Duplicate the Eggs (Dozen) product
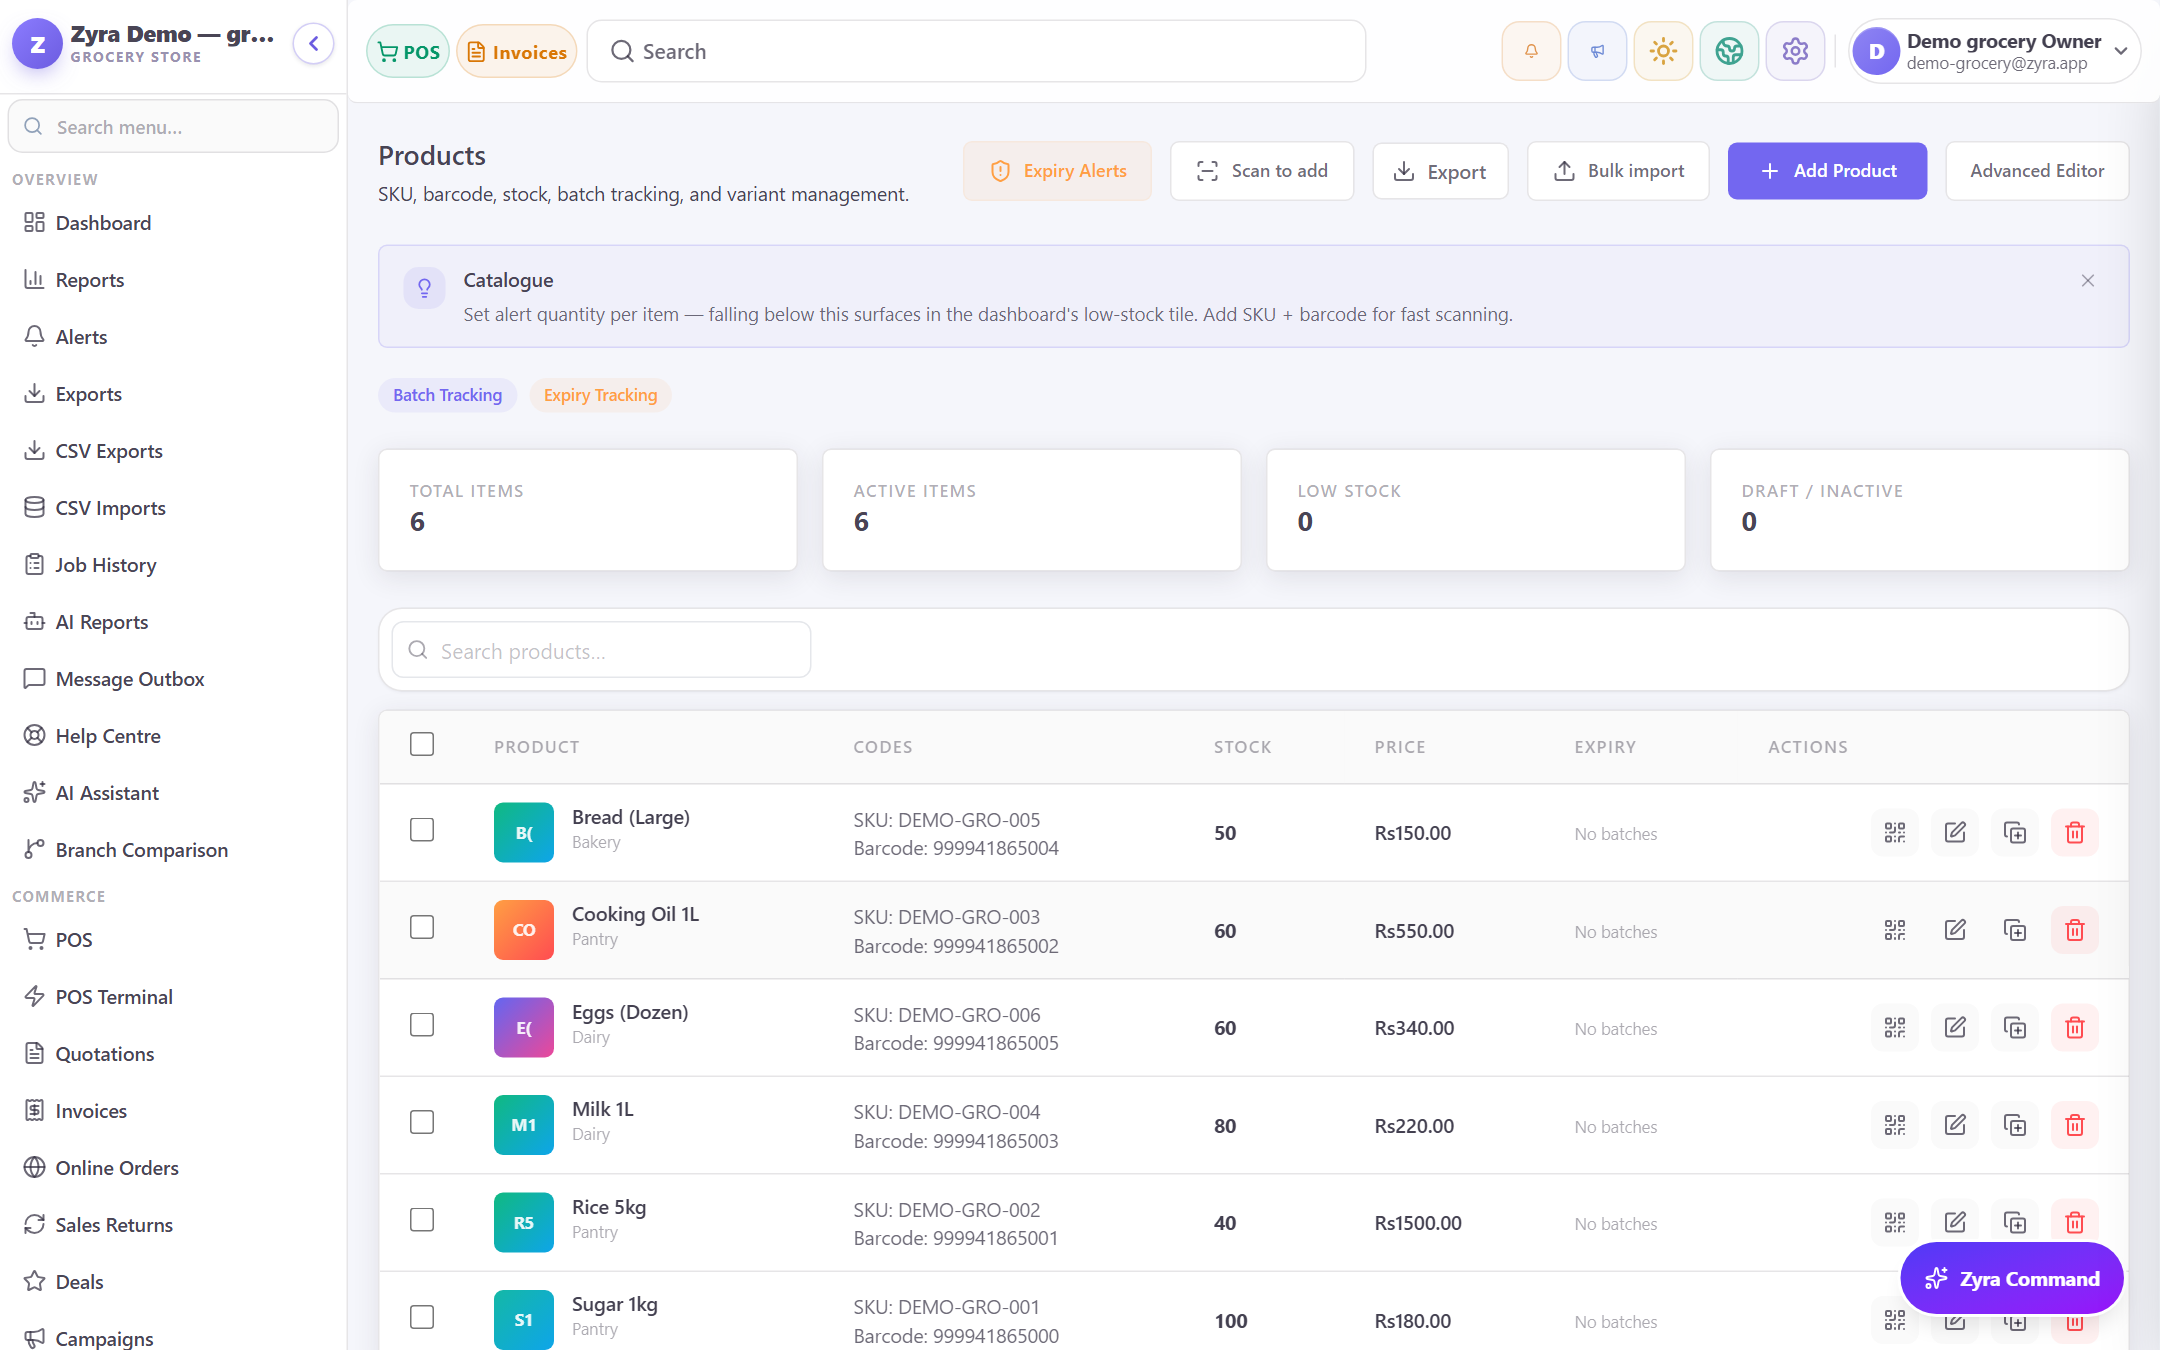 [2015, 1027]
